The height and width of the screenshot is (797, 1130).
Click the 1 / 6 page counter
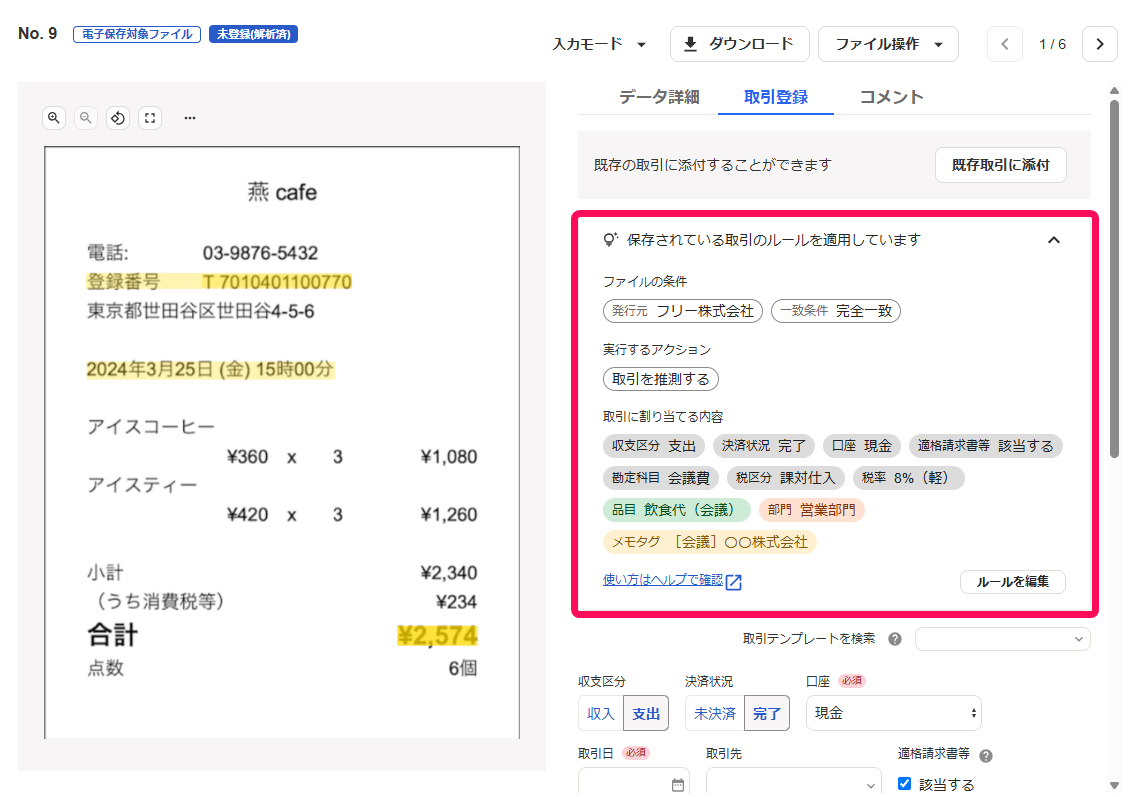[x=1052, y=45]
